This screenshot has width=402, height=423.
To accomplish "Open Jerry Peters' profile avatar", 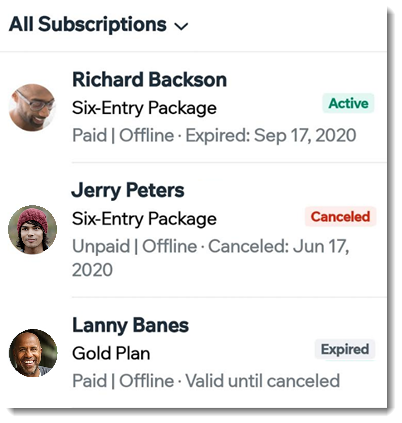I will coord(32,230).
